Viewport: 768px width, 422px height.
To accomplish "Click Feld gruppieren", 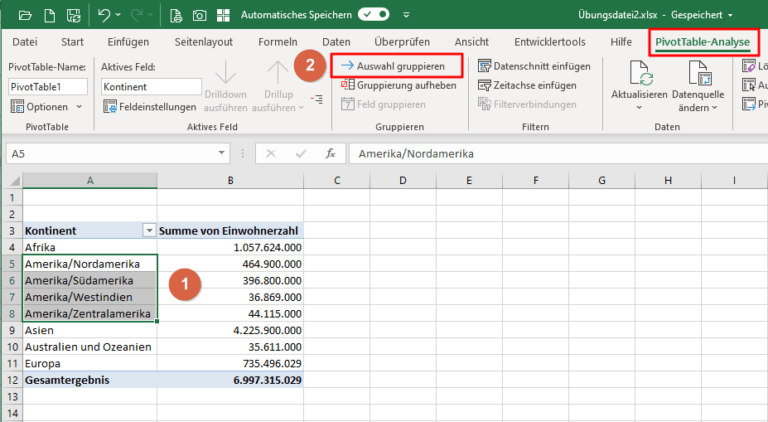I will pyautogui.click(x=384, y=104).
